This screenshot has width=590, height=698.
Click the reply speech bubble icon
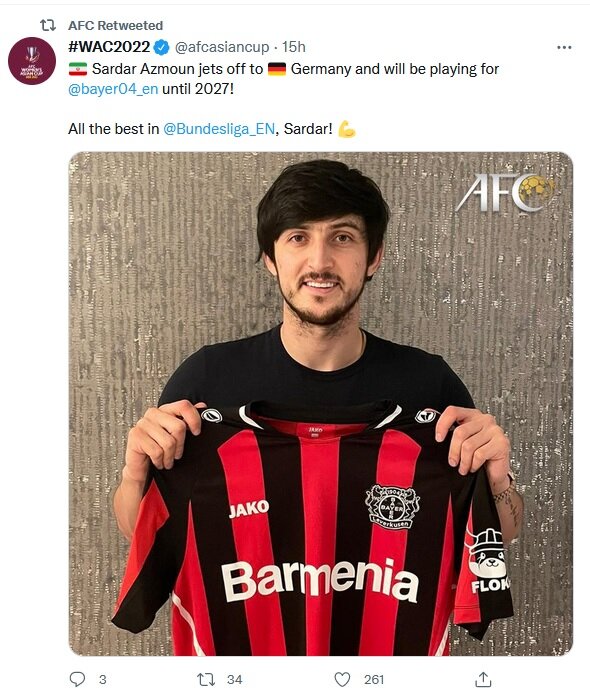pos(77,679)
